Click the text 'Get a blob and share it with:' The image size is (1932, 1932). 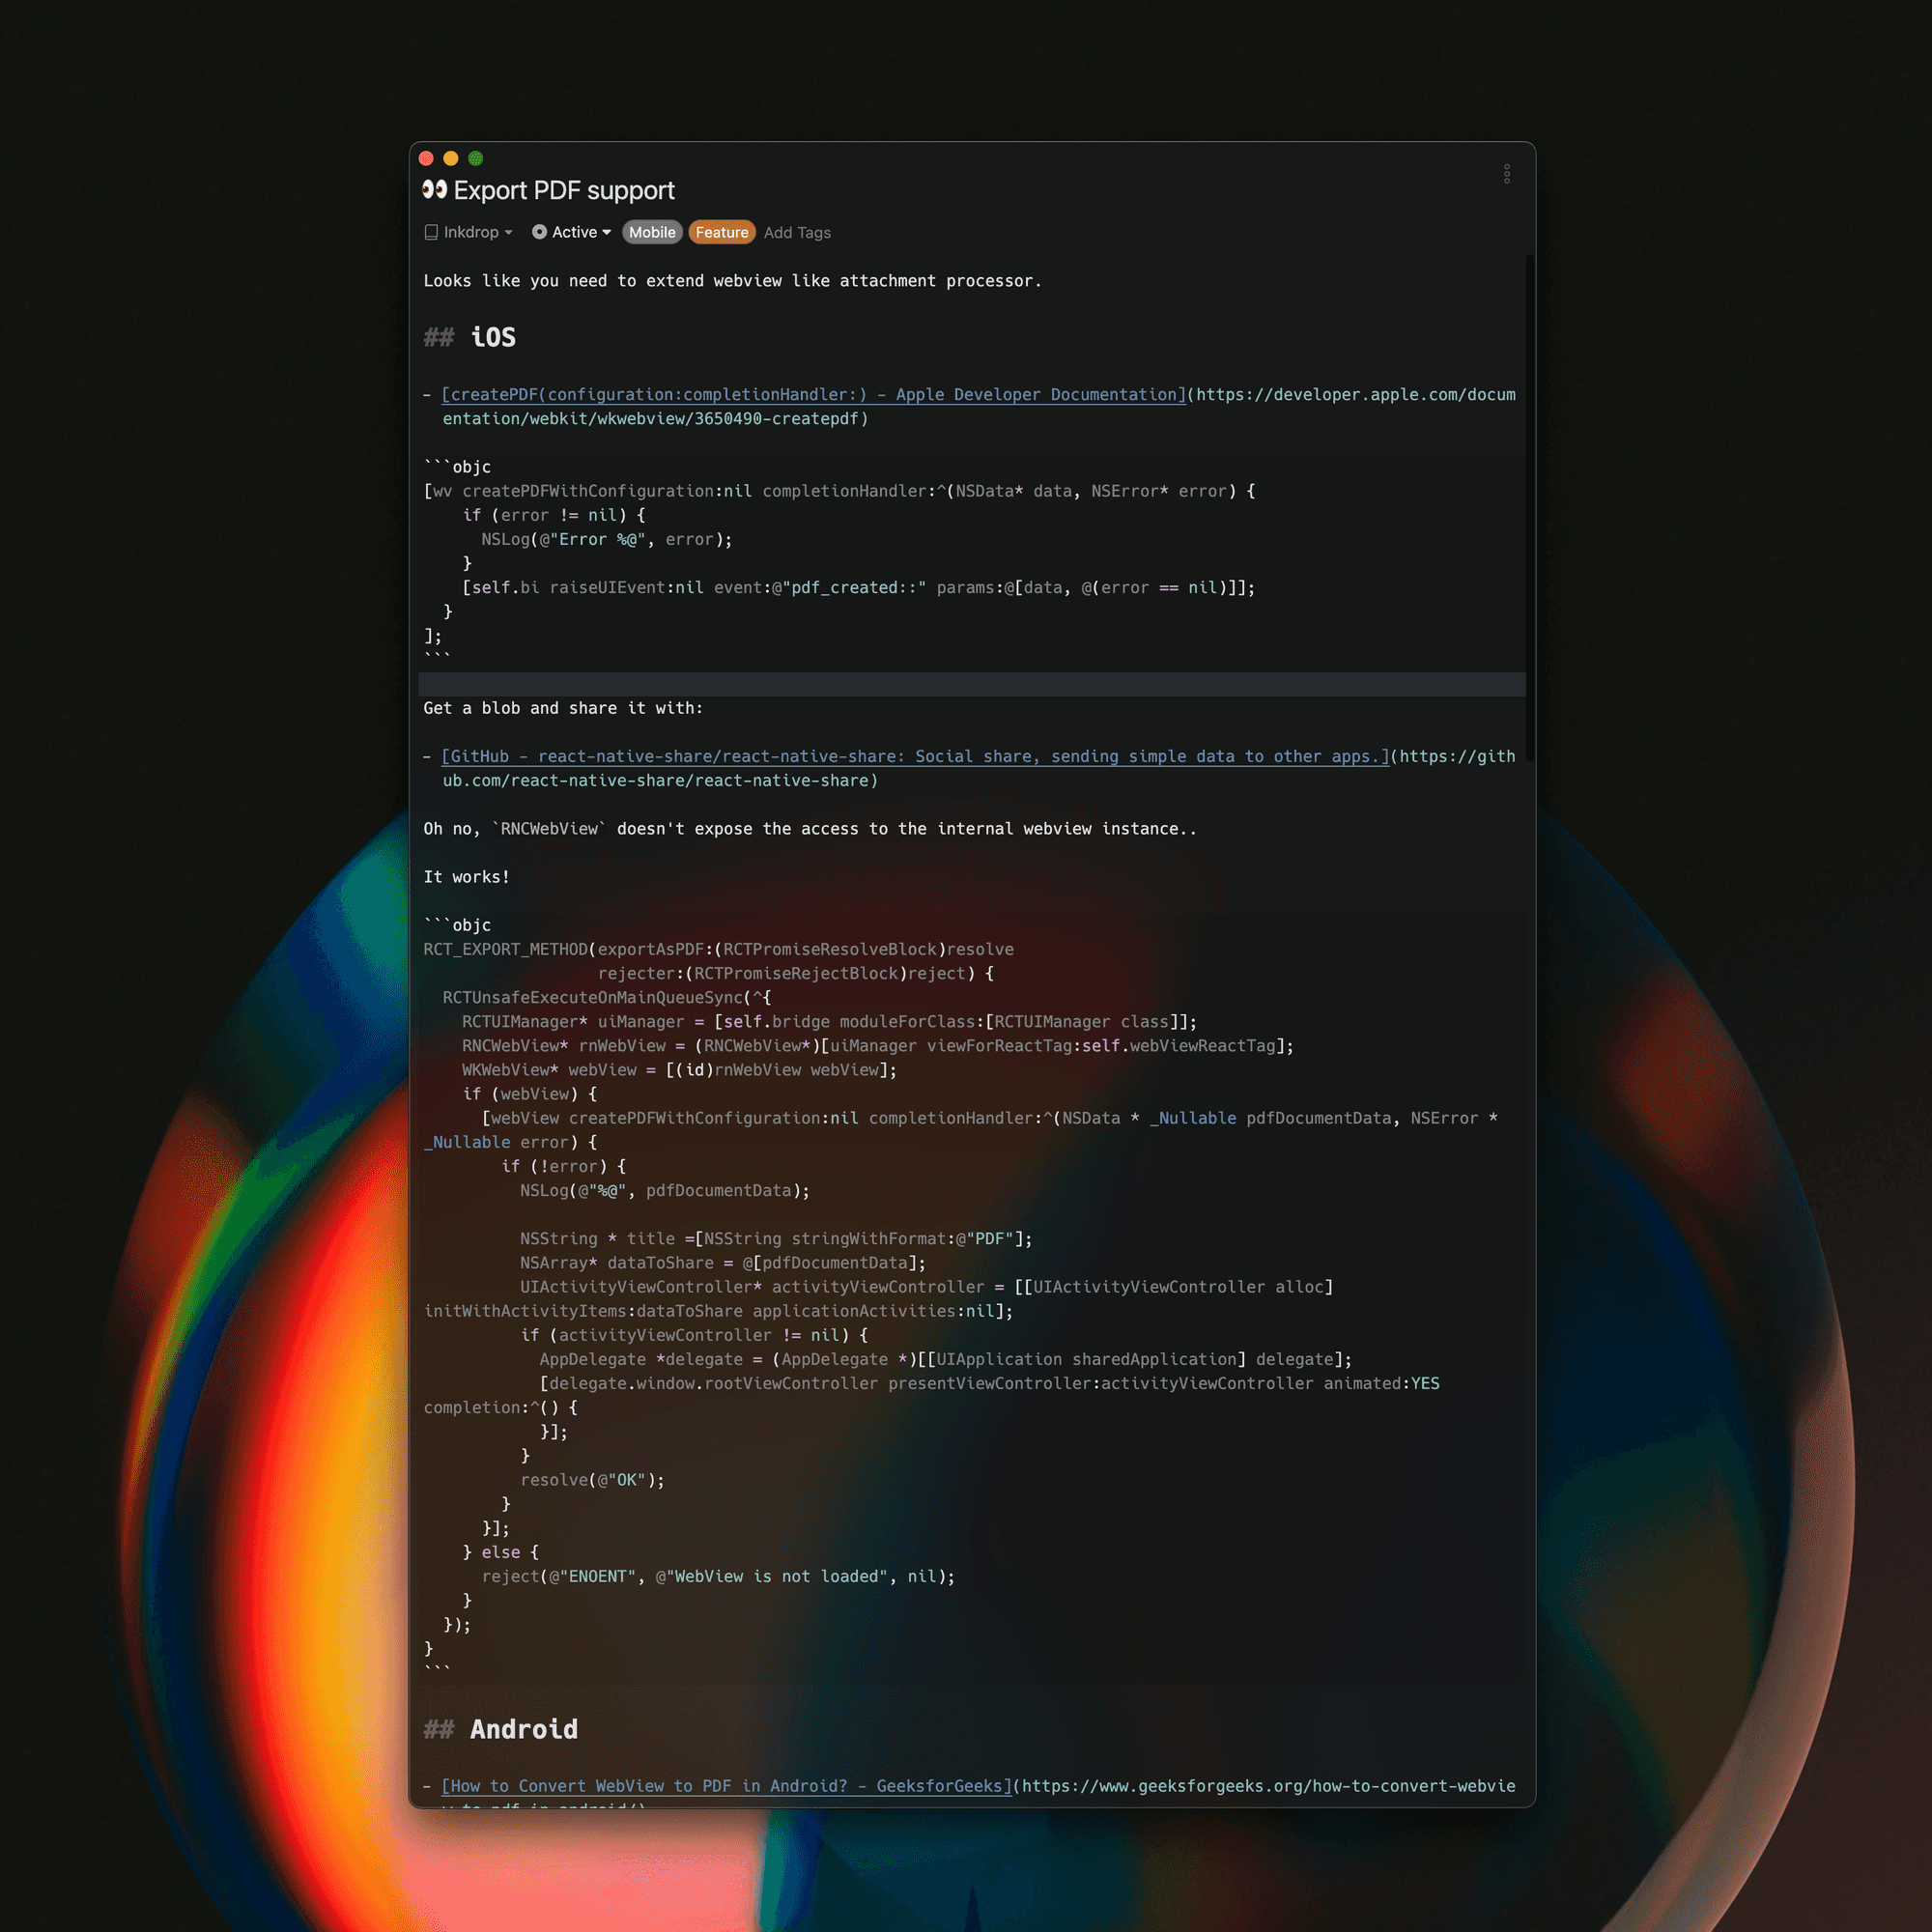(x=563, y=708)
